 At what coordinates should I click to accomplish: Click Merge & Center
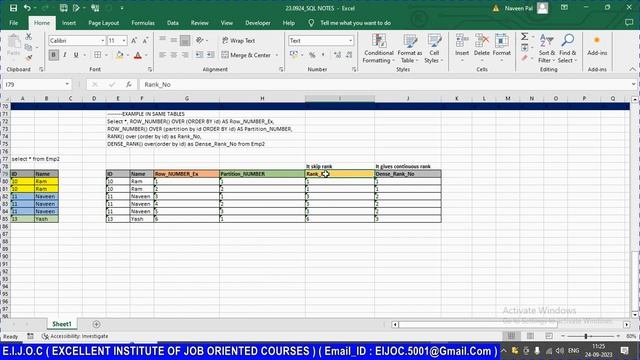pos(247,55)
